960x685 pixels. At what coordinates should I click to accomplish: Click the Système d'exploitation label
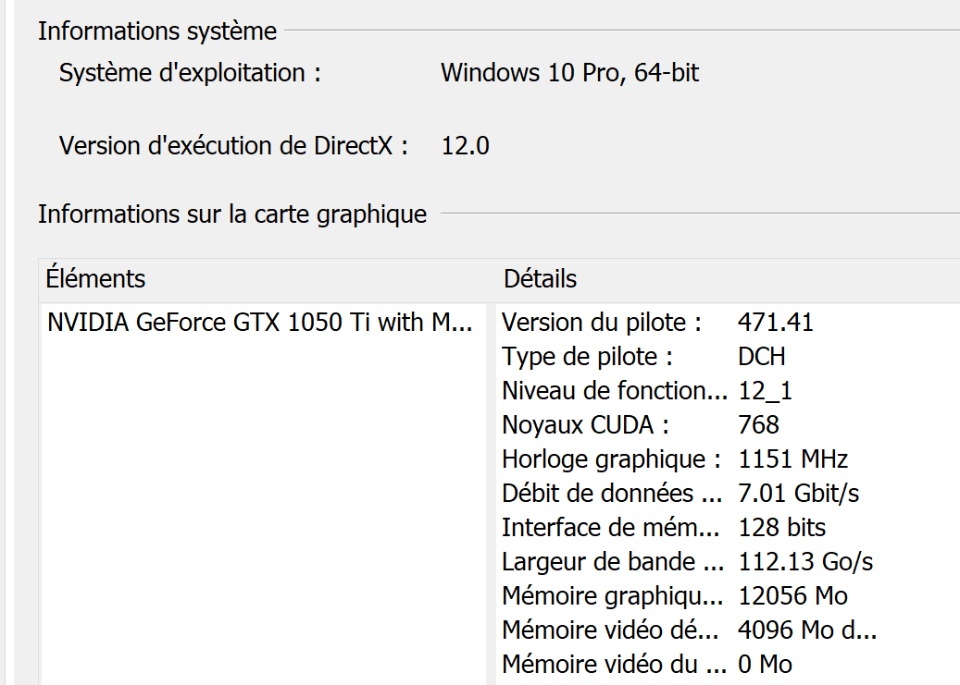[190, 73]
